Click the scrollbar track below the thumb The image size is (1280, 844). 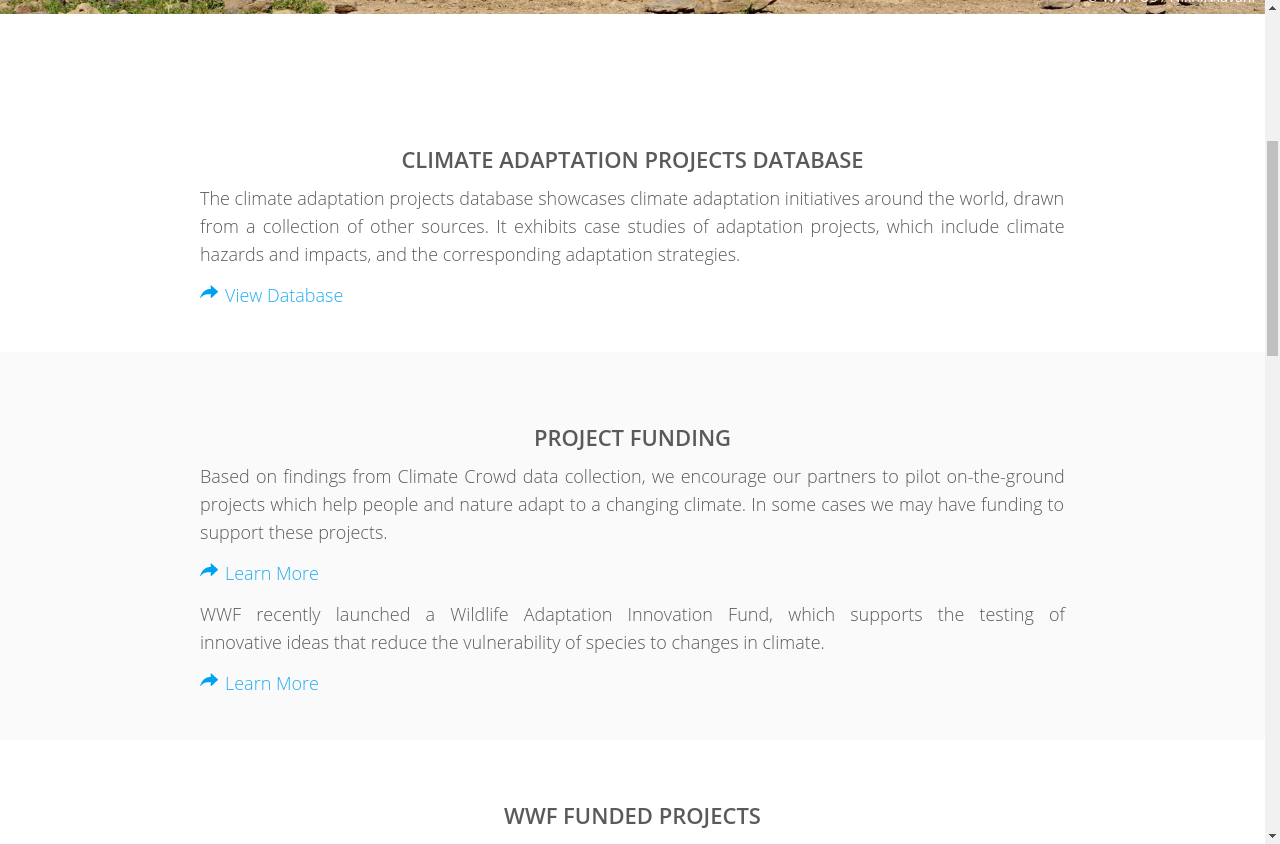(1272, 600)
